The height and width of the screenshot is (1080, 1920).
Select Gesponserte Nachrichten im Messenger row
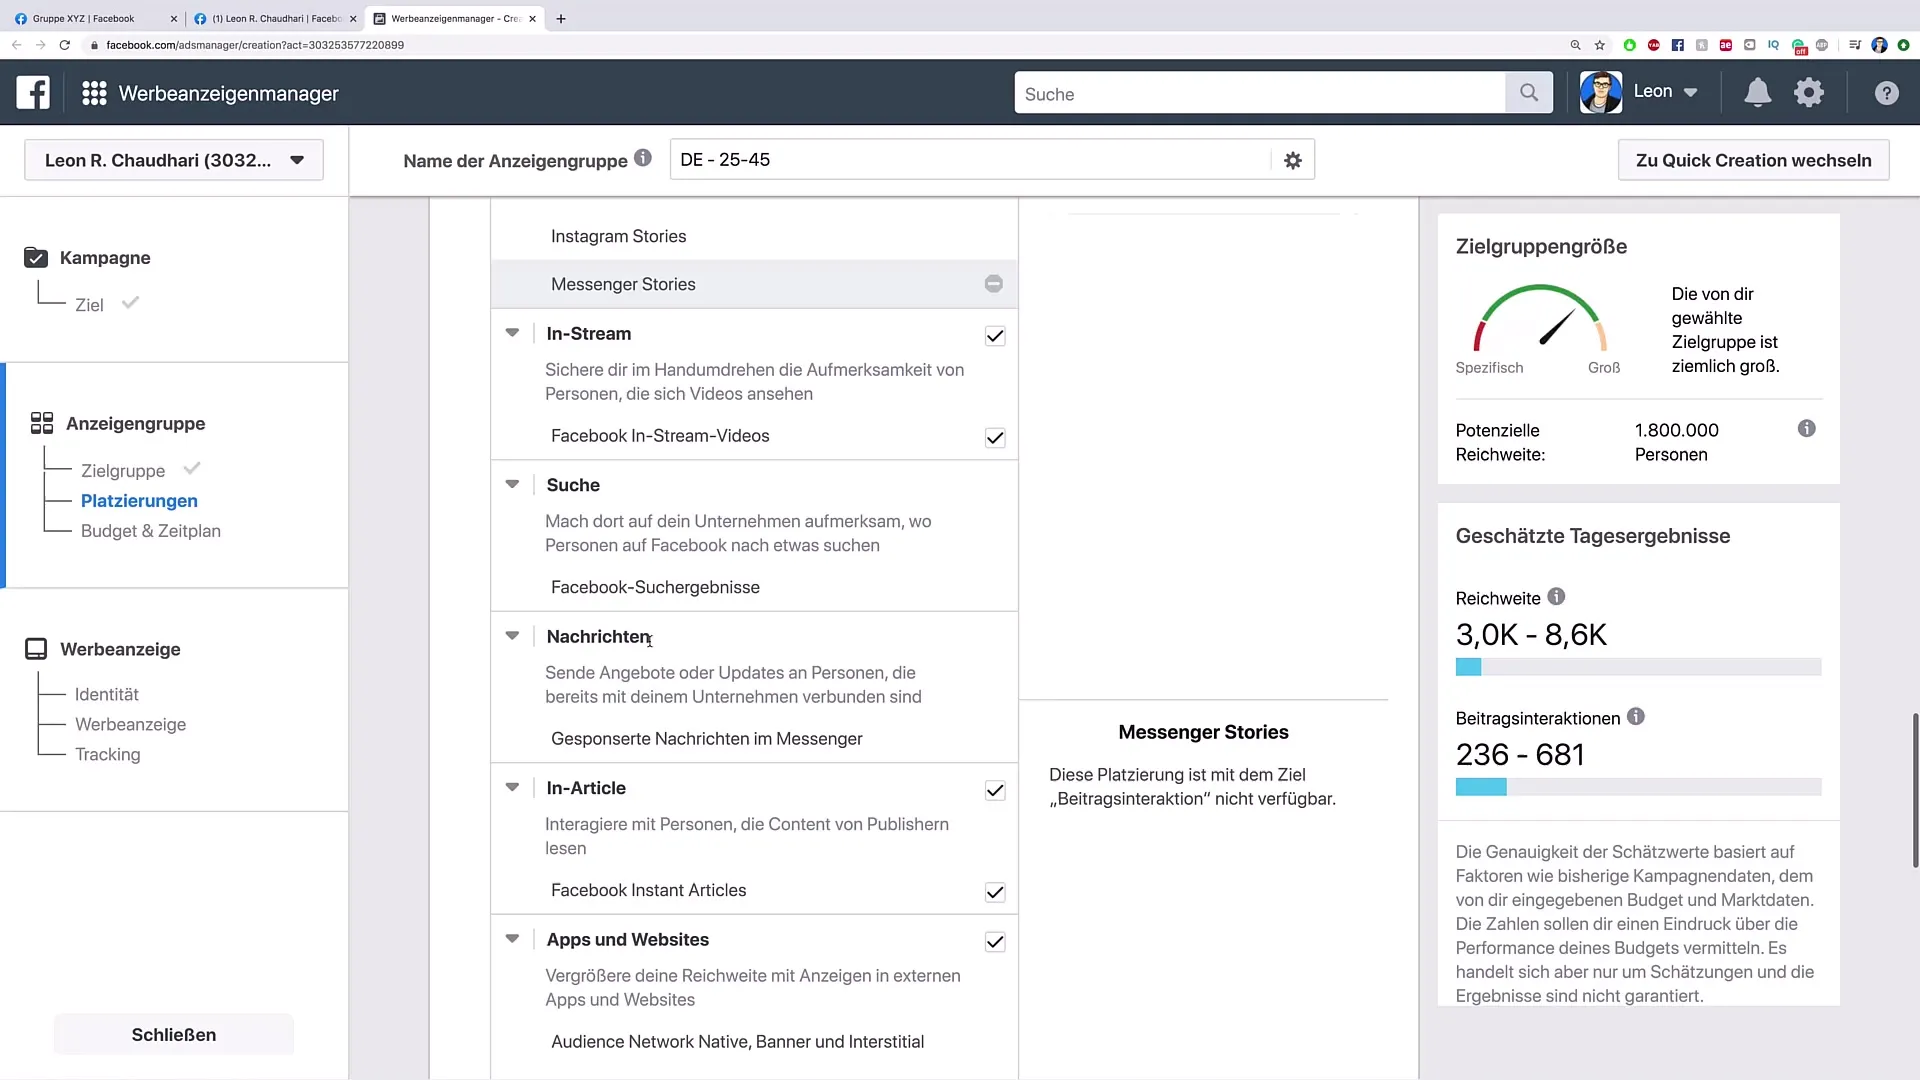(x=754, y=739)
